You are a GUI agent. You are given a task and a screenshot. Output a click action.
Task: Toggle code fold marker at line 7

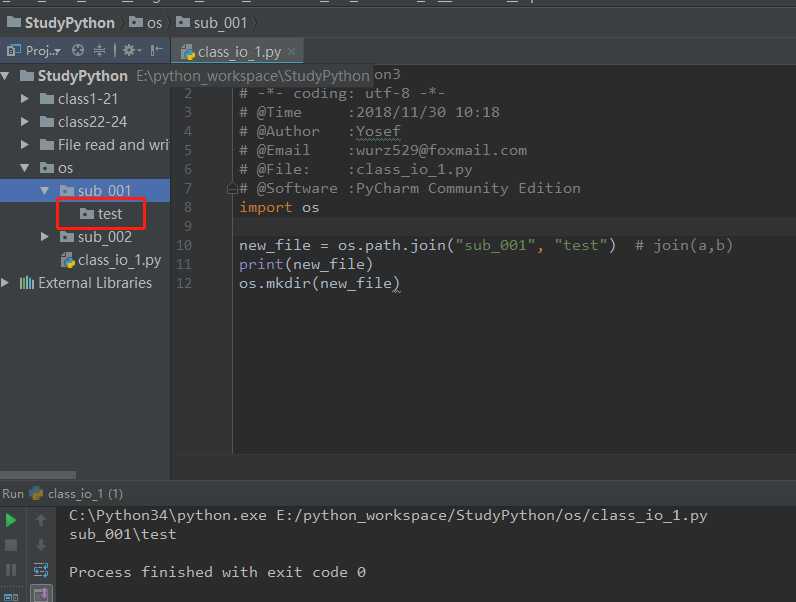[231, 189]
